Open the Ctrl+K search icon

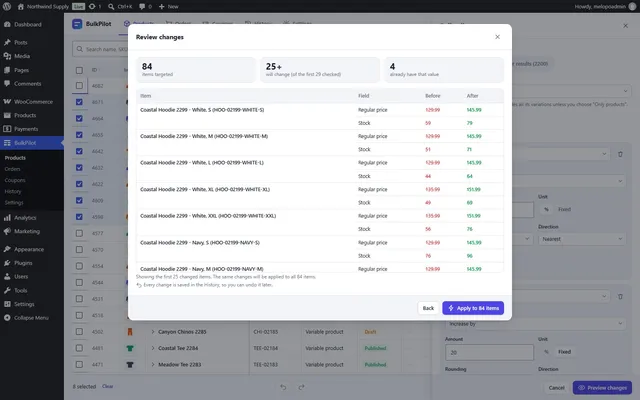(x=111, y=7)
